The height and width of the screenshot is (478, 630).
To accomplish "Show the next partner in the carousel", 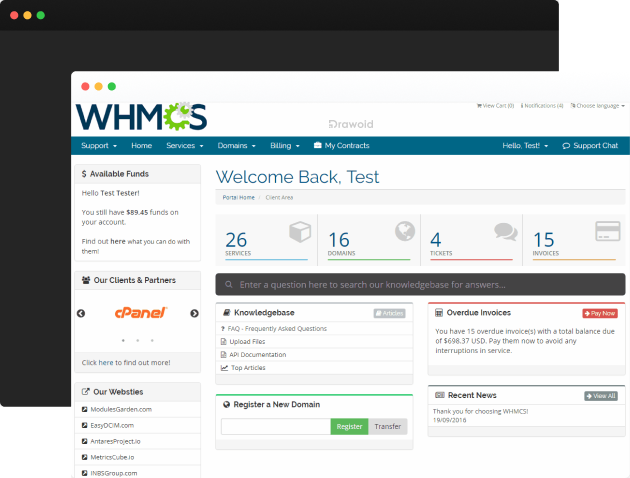I will (x=194, y=313).
